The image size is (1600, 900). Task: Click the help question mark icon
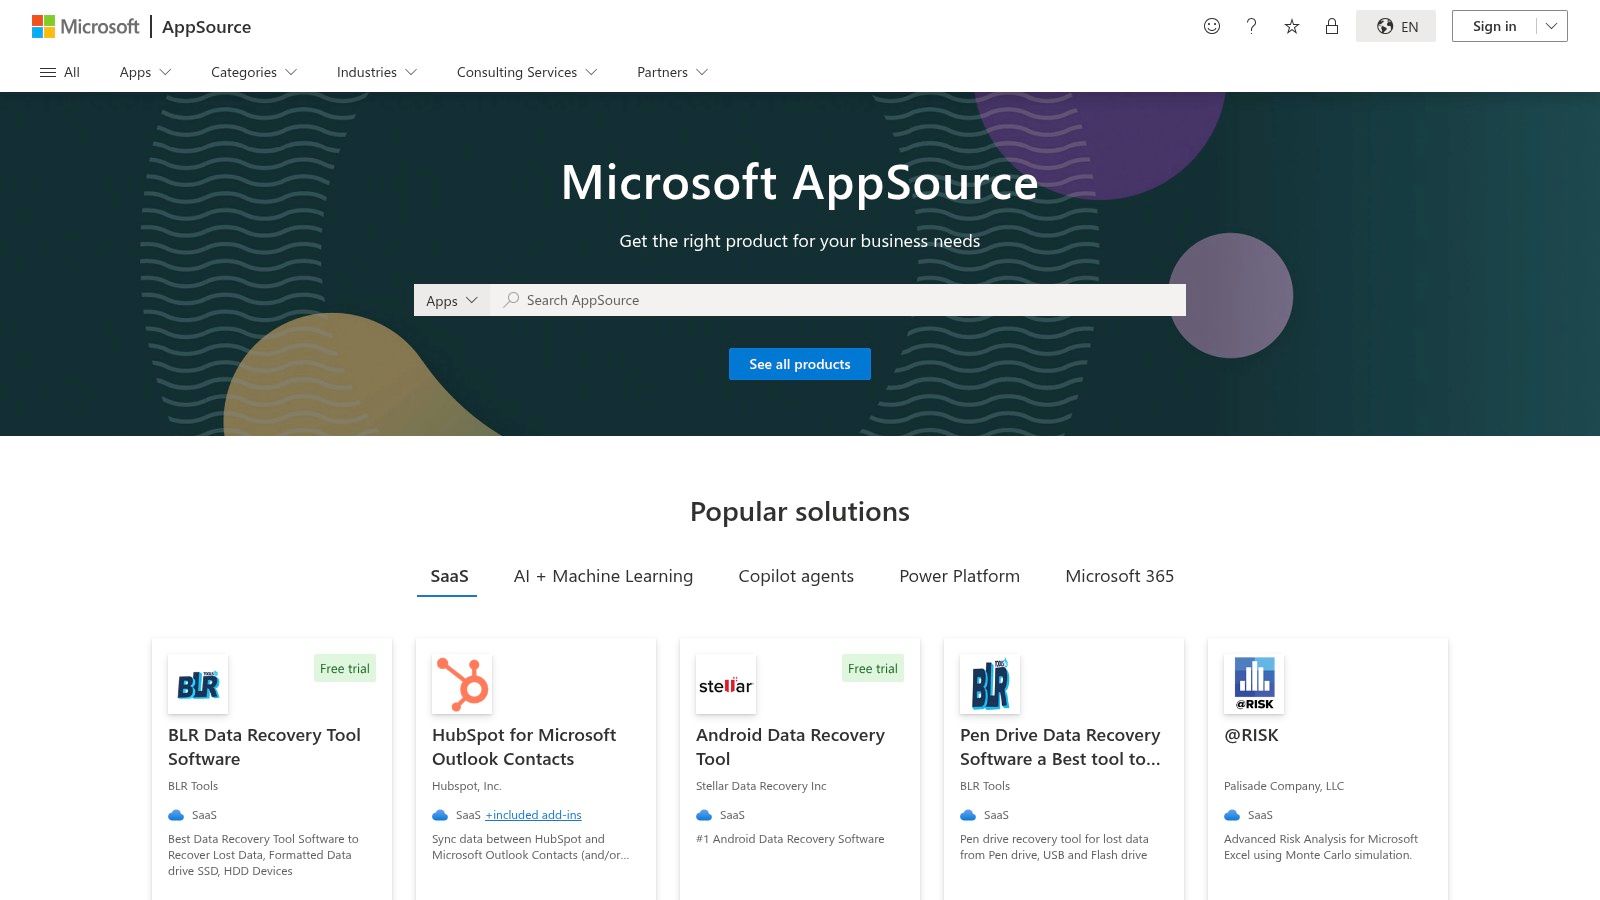tap(1252, 26)
